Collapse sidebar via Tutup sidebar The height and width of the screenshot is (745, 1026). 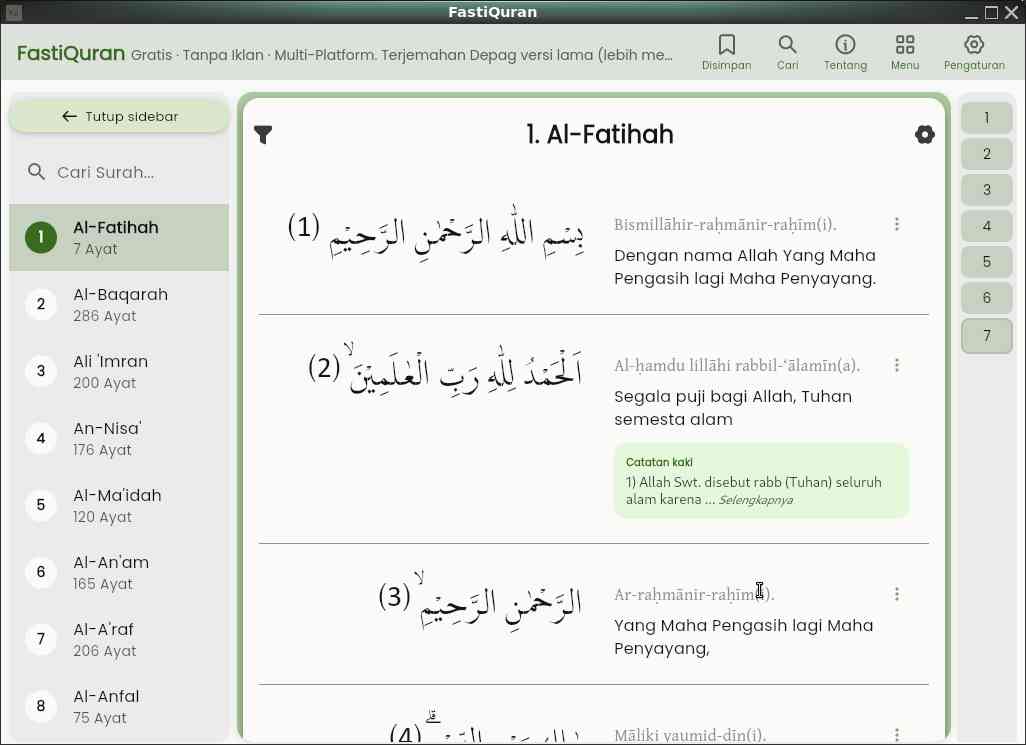119,116
